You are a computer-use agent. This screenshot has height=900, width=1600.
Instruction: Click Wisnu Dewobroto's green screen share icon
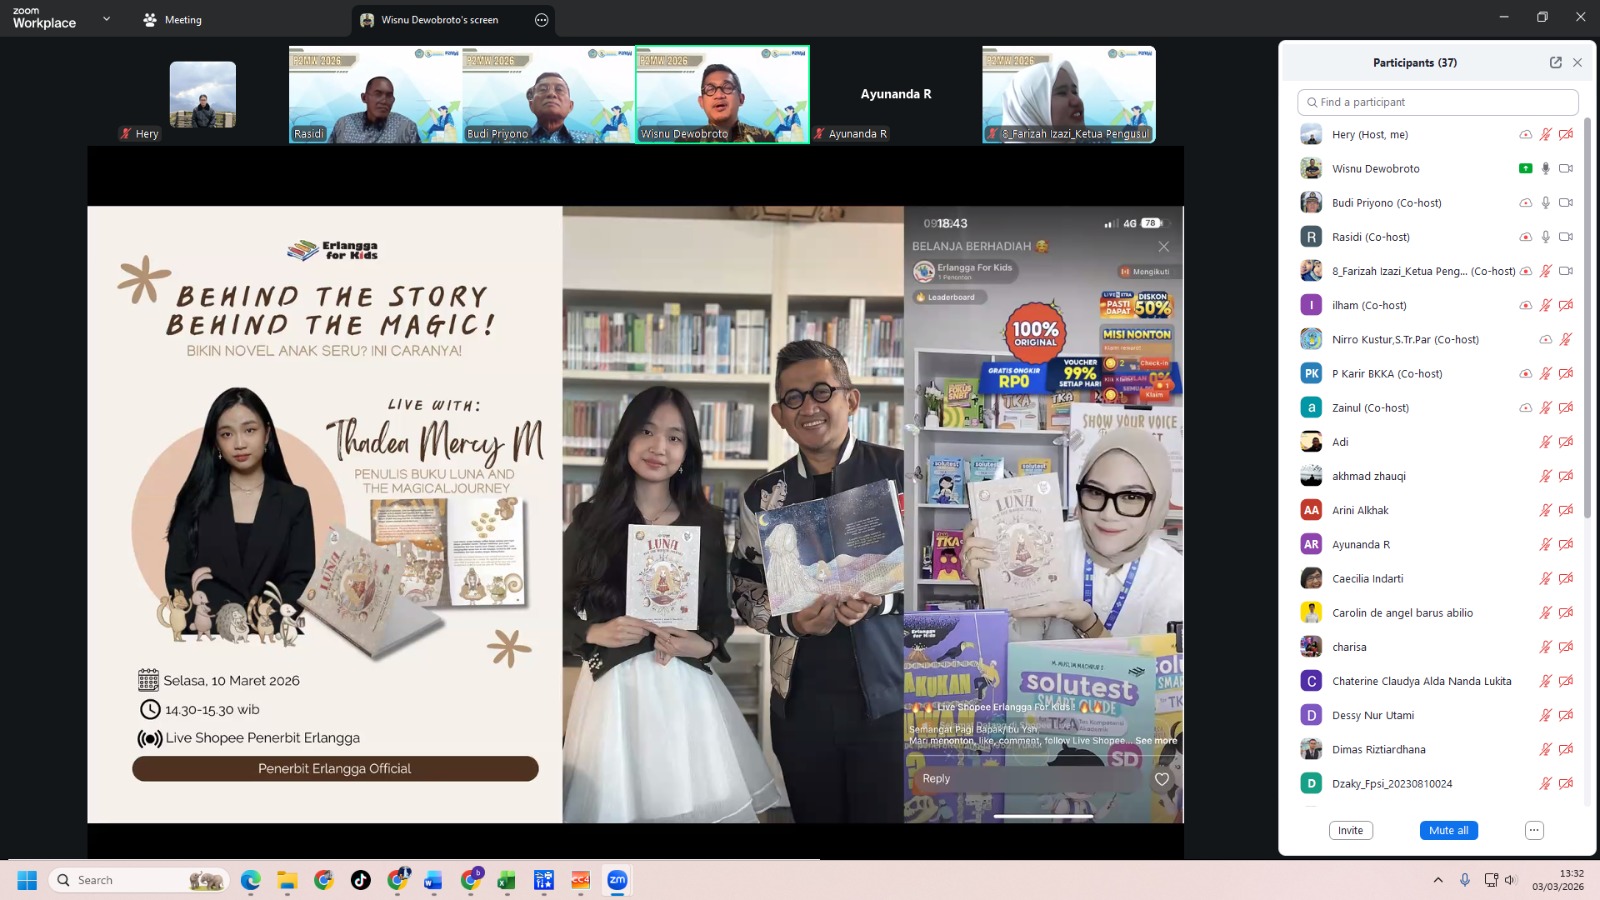[1525, 169]
